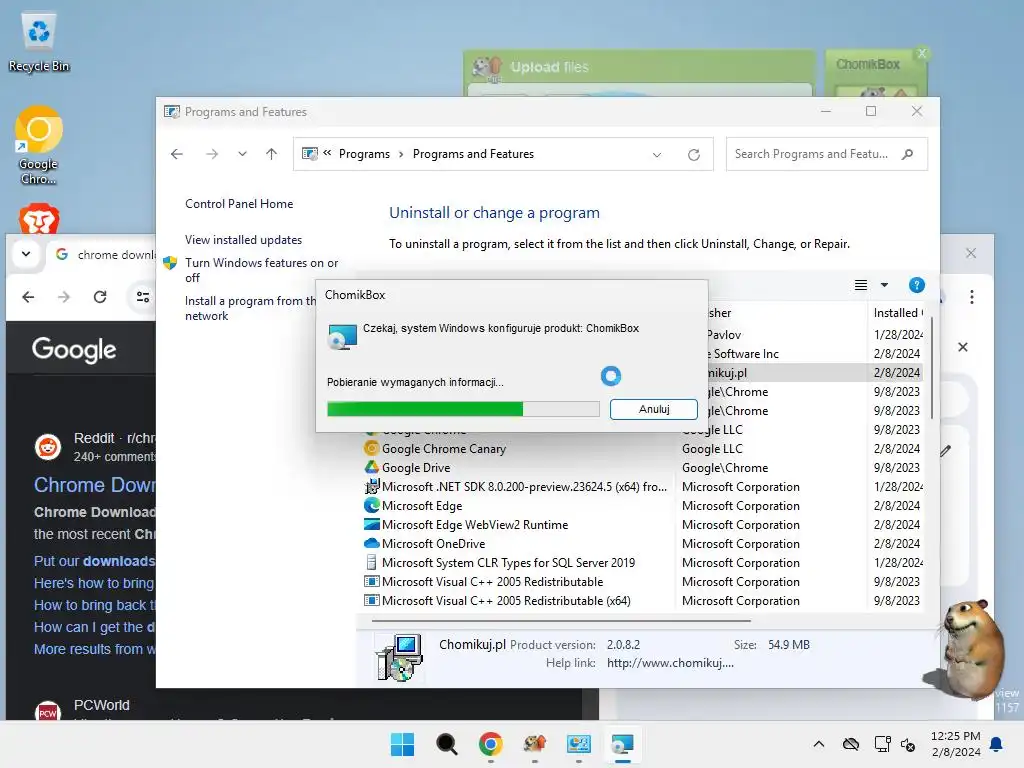Click the Chrome tab search dropdown chevron
This screenshot has height=768, width=1024.
(26, 254)
